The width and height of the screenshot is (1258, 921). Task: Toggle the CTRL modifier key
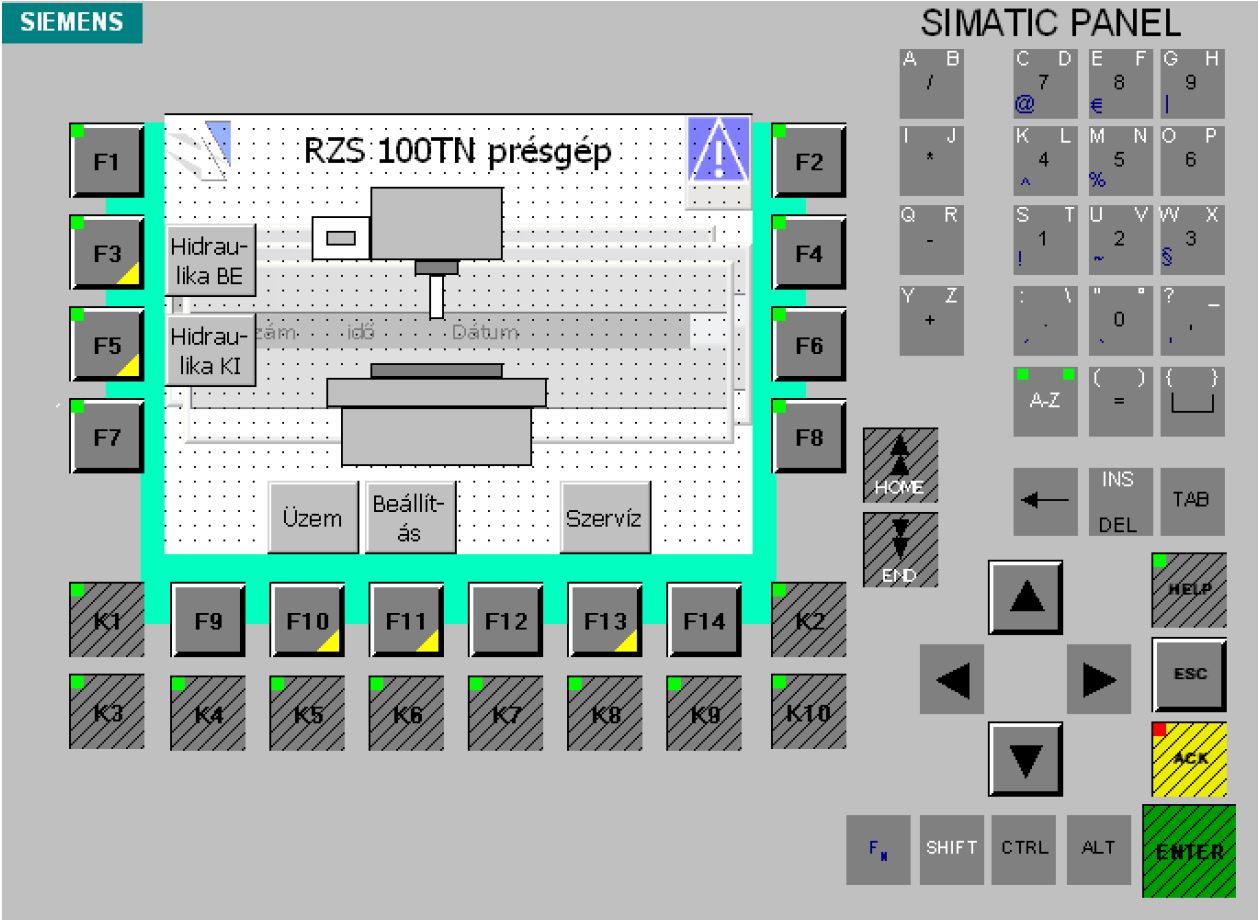[x=1025, y=850]
